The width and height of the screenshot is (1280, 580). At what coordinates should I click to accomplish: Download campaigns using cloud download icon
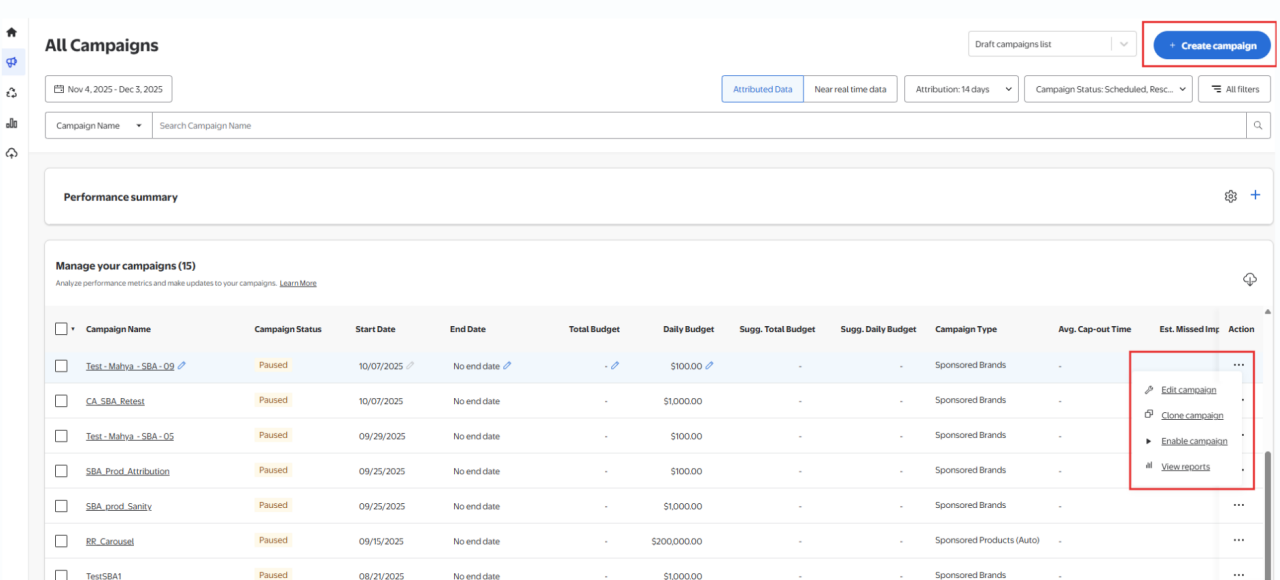pyautogui.click(x=1249, y=279)
